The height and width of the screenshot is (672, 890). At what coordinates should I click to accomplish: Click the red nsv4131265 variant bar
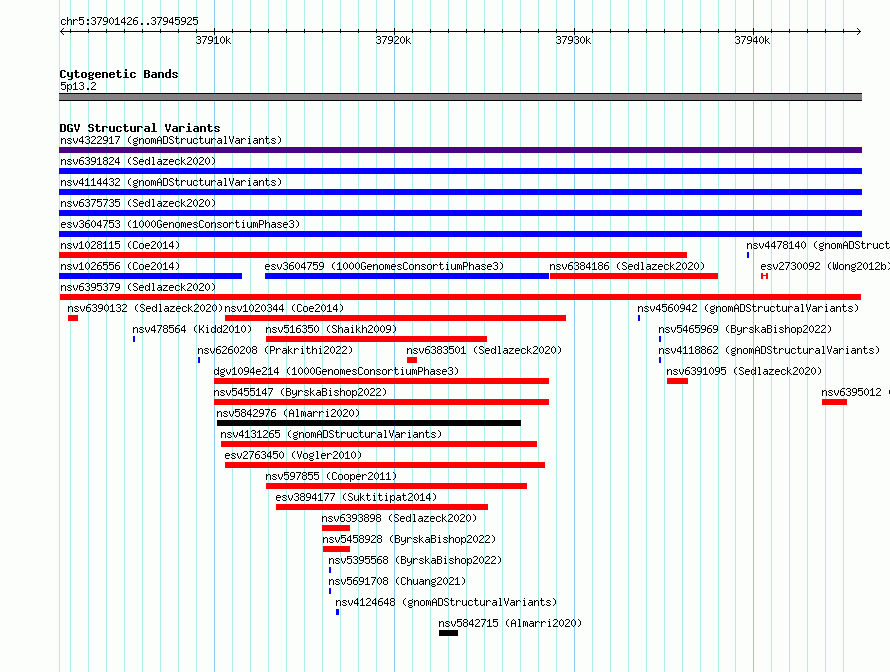pos(379,444)
